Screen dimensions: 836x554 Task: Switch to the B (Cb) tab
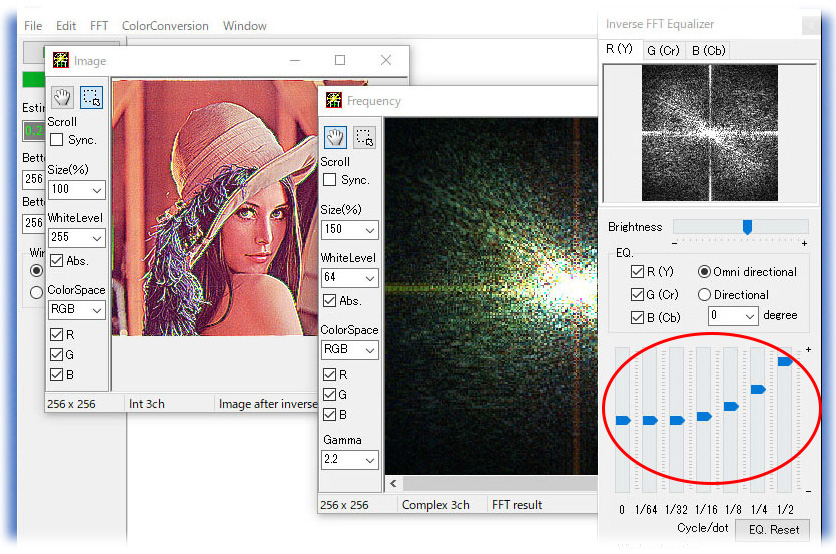(x=709, y=50)
